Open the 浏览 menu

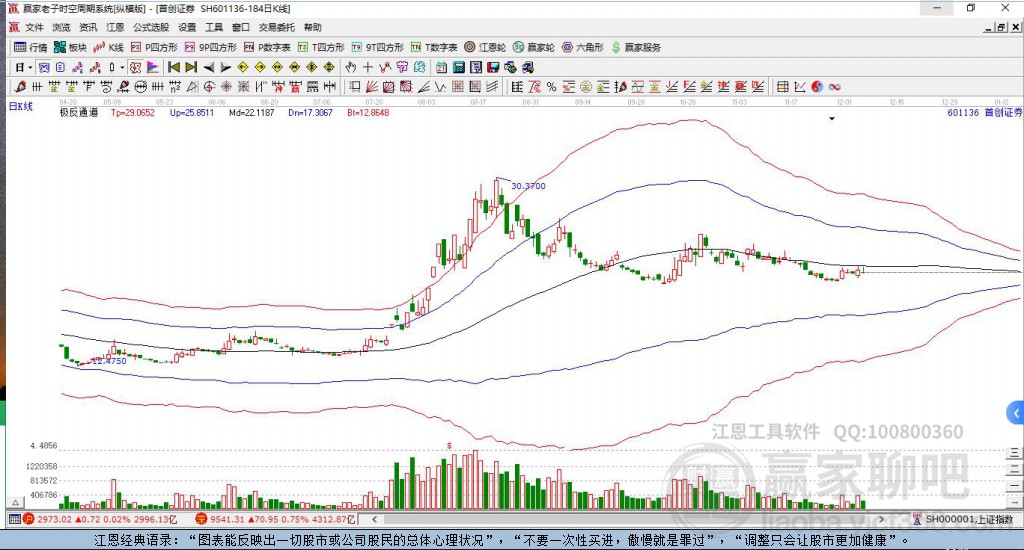pos(61,27)
